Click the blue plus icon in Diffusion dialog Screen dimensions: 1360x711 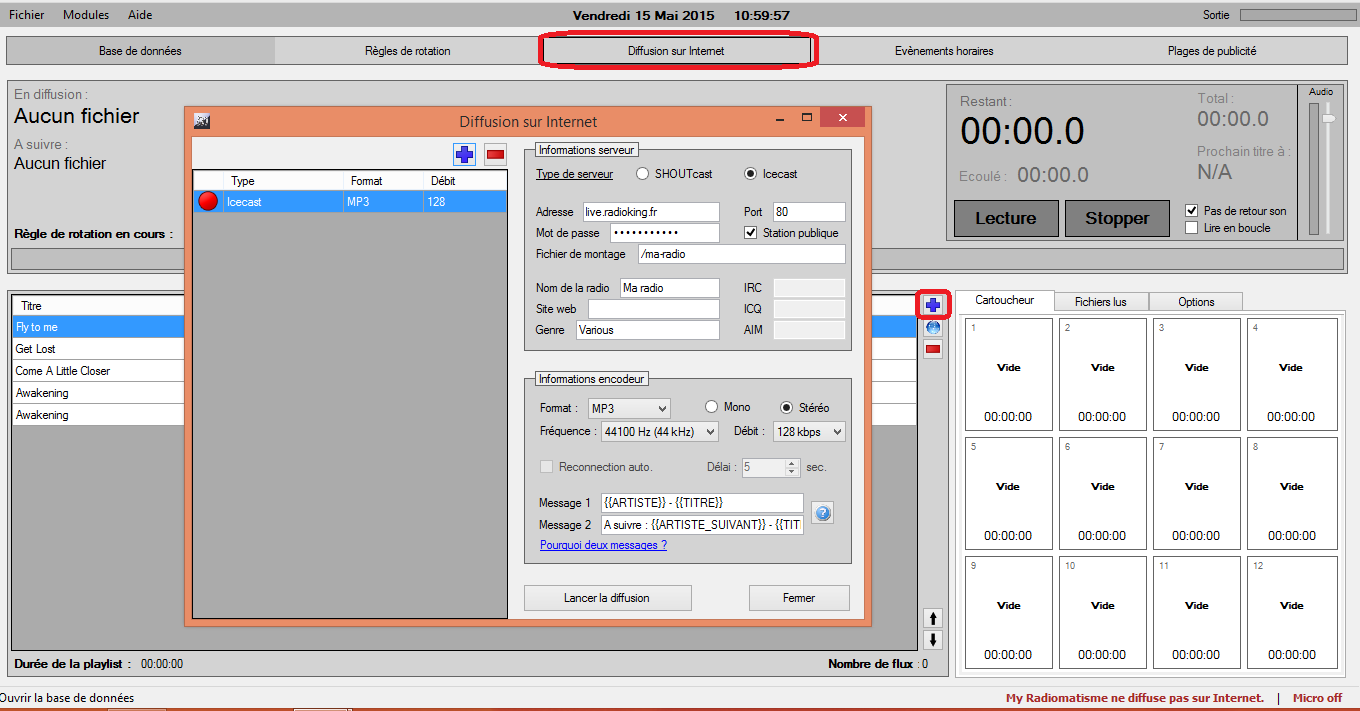(x=464, y=154)
